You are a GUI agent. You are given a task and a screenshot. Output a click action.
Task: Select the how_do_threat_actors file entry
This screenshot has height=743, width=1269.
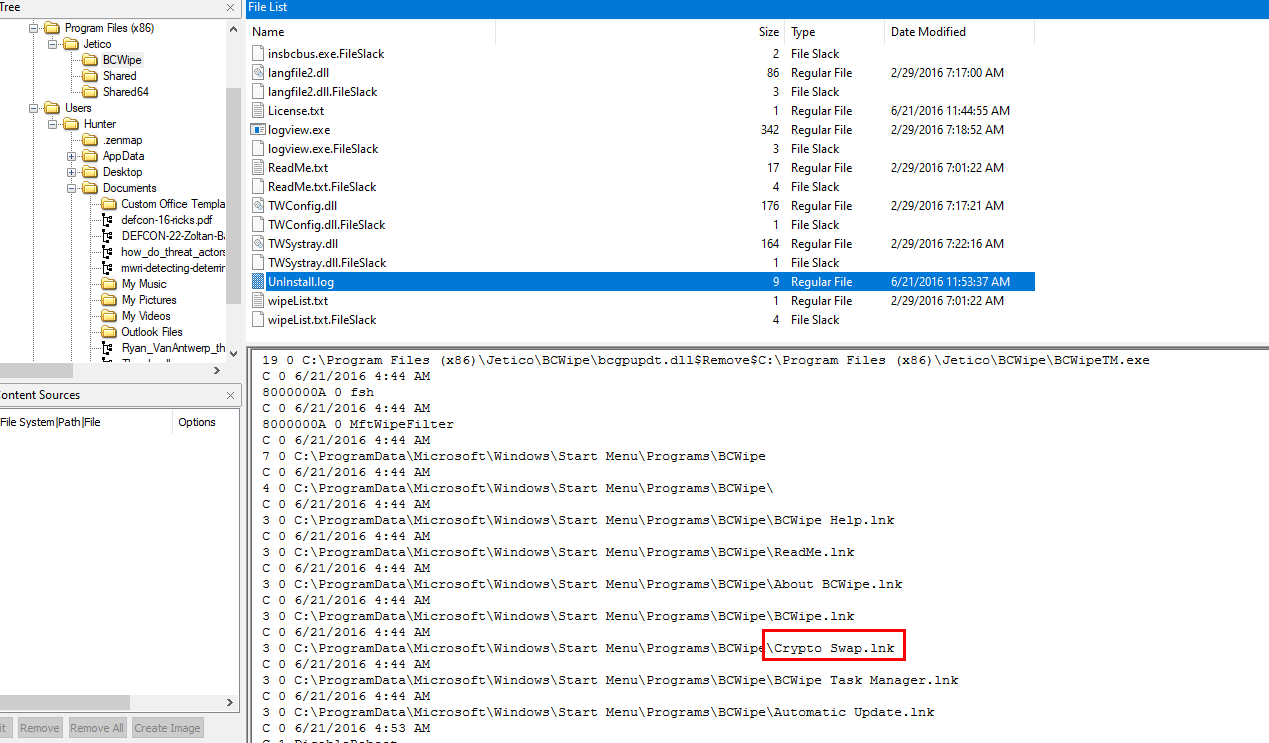tap(173, 252)
